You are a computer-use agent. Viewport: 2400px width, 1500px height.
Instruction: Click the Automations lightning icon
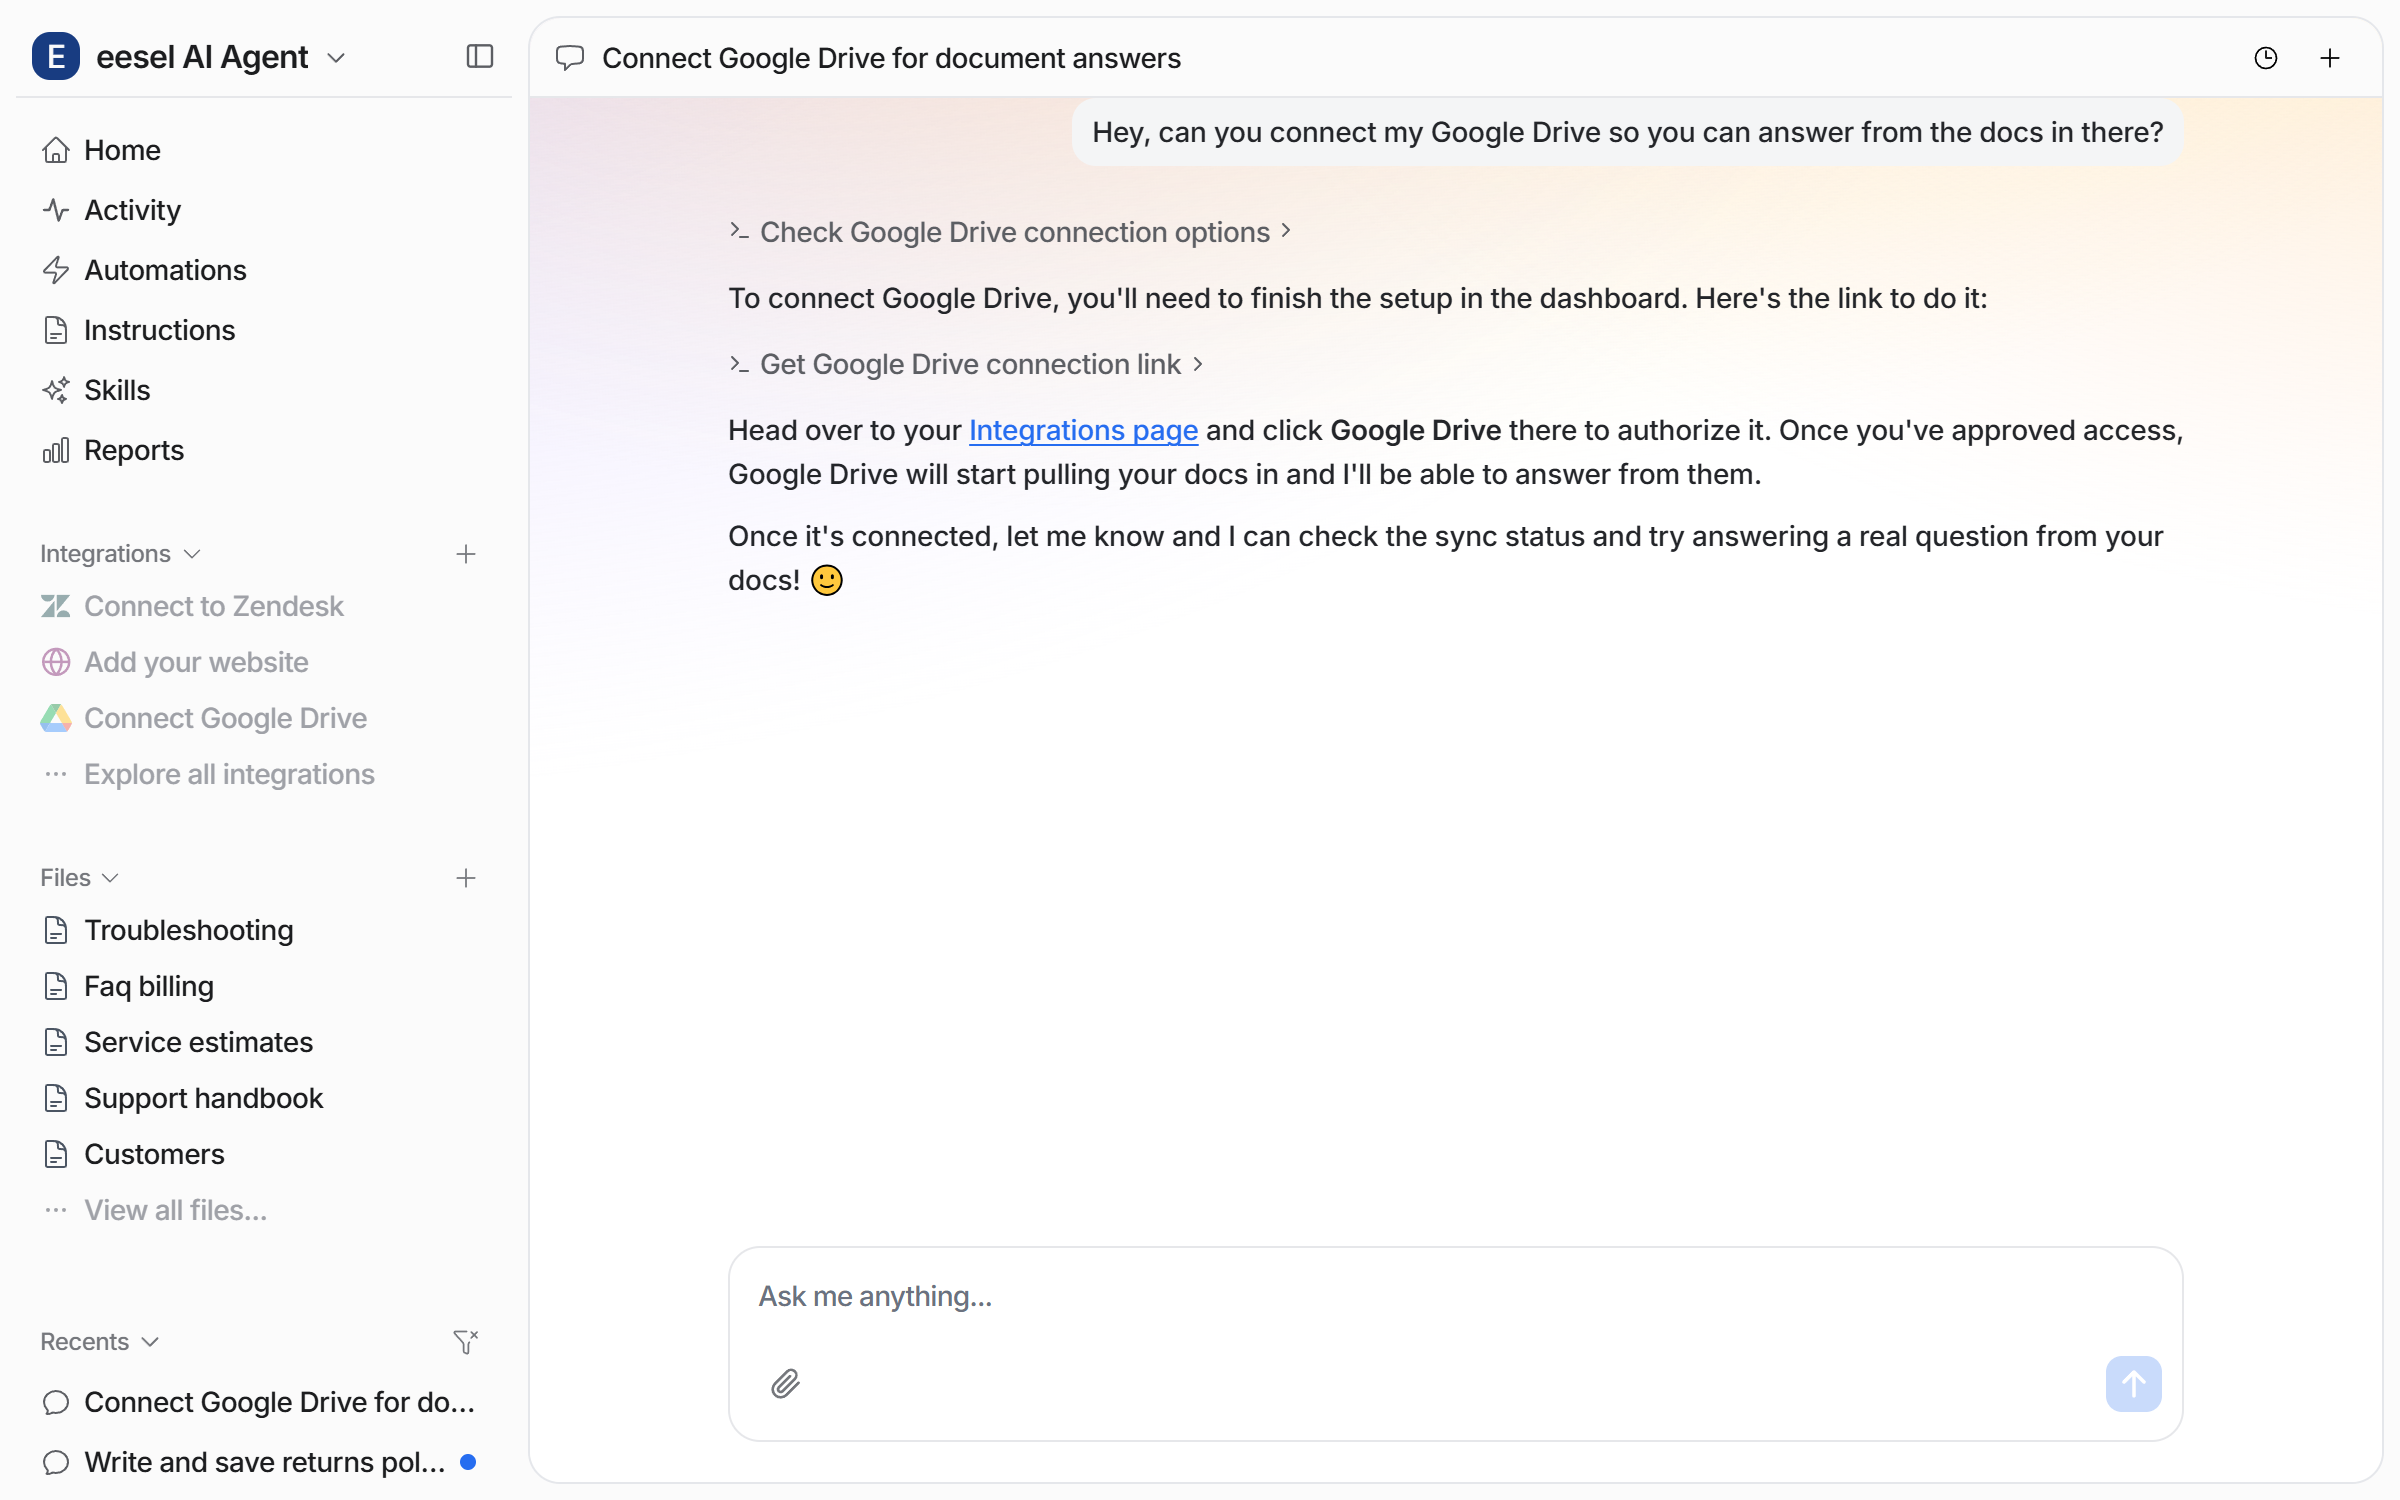tap(56, 270)
